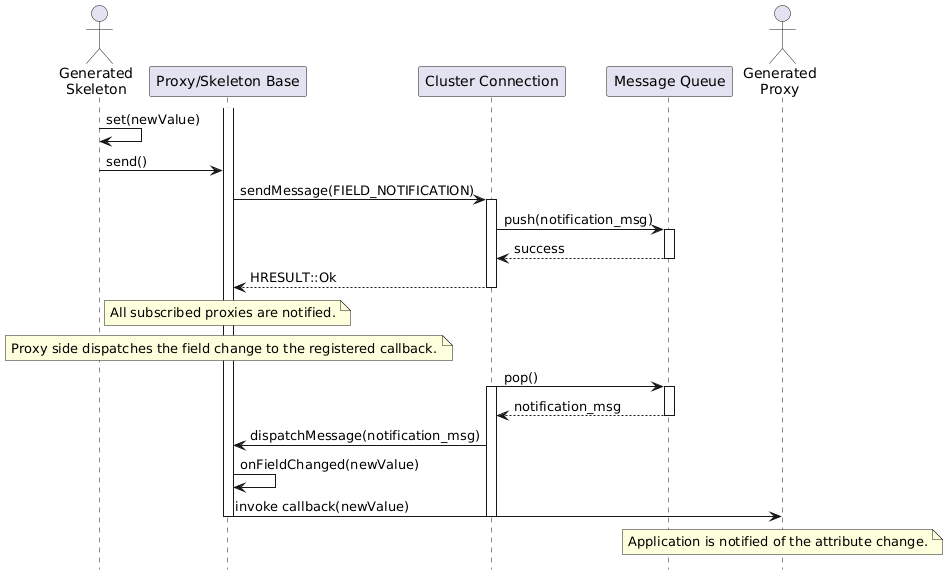Click the set(newValue) message label
Image resolution: width=948 pixels, height=575 pixels.
(x=152, y=120)
